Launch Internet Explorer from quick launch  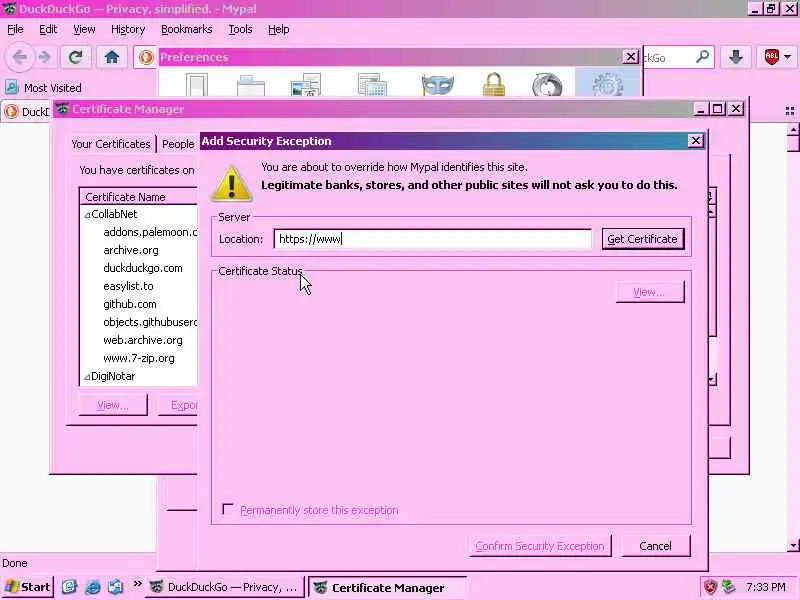pos(92,587)
